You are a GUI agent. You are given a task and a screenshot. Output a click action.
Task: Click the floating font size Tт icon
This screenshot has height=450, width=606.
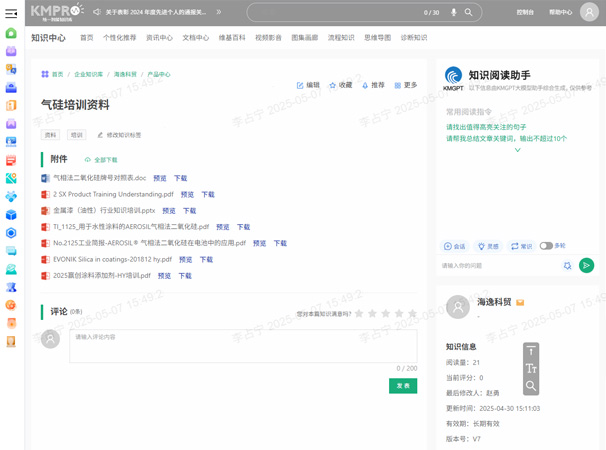point(531,368)
